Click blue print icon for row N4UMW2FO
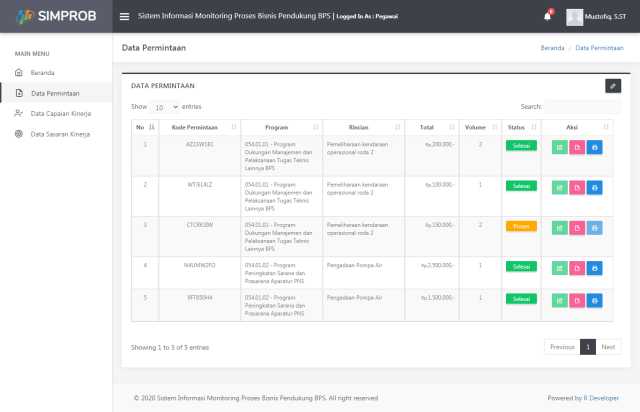 [x=595, y=267]
